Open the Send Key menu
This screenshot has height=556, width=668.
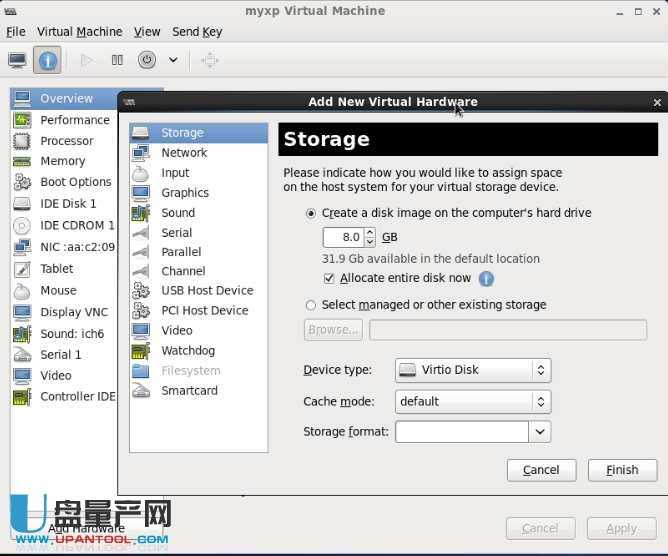click(x=197, y=32)
